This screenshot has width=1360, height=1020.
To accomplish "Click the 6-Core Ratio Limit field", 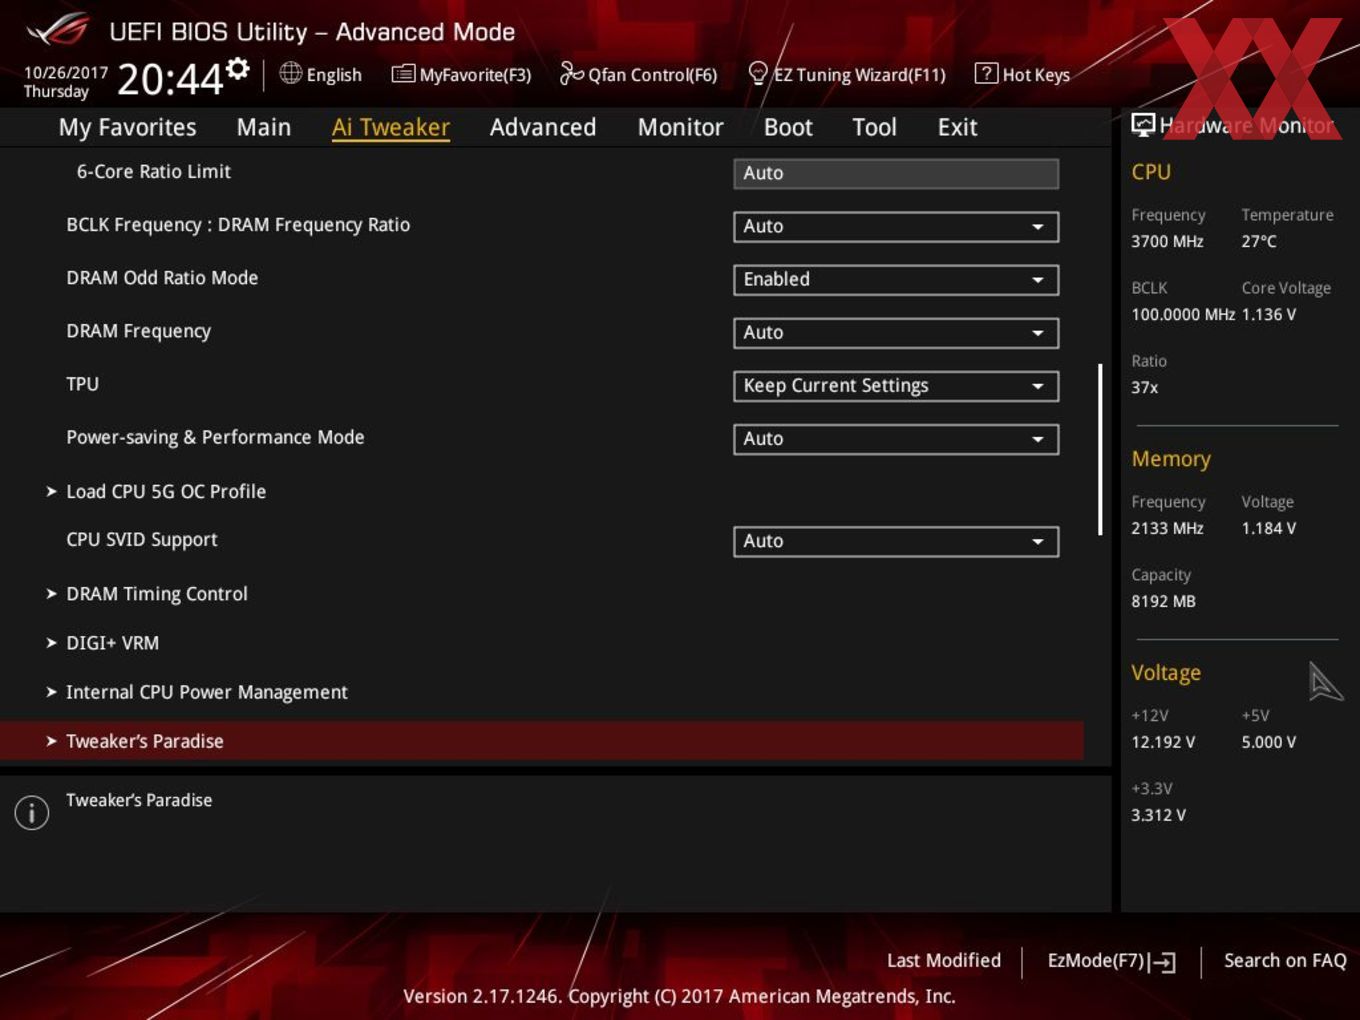I will 896,173.
